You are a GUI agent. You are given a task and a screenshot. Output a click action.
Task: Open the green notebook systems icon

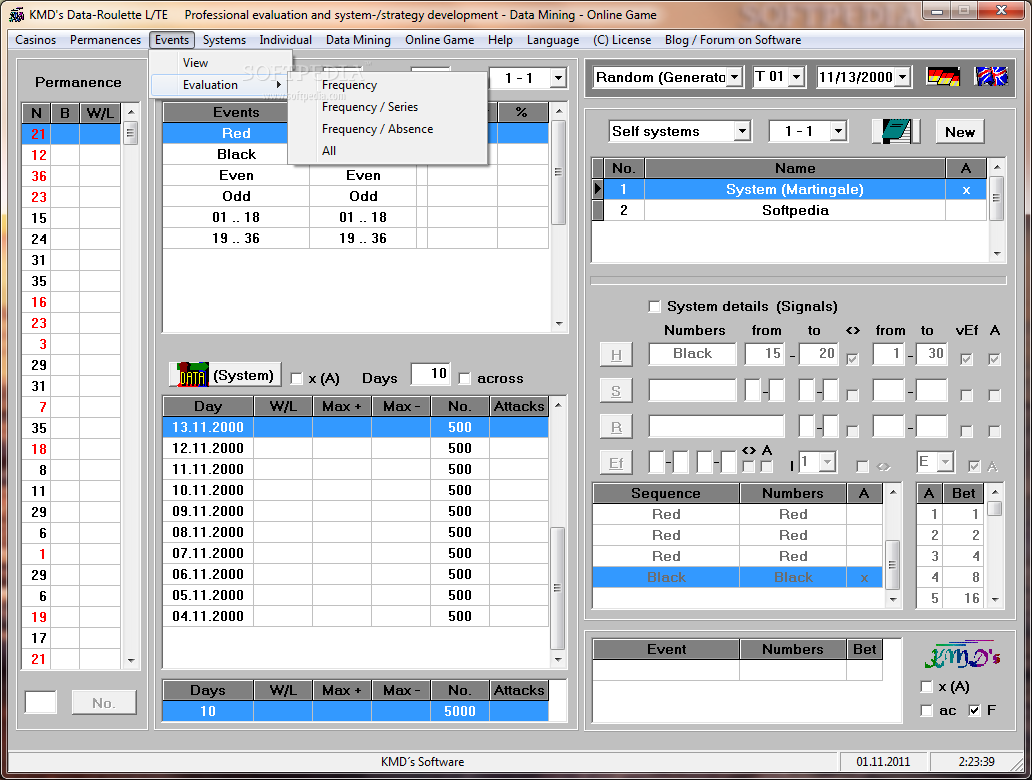[895, 131]
